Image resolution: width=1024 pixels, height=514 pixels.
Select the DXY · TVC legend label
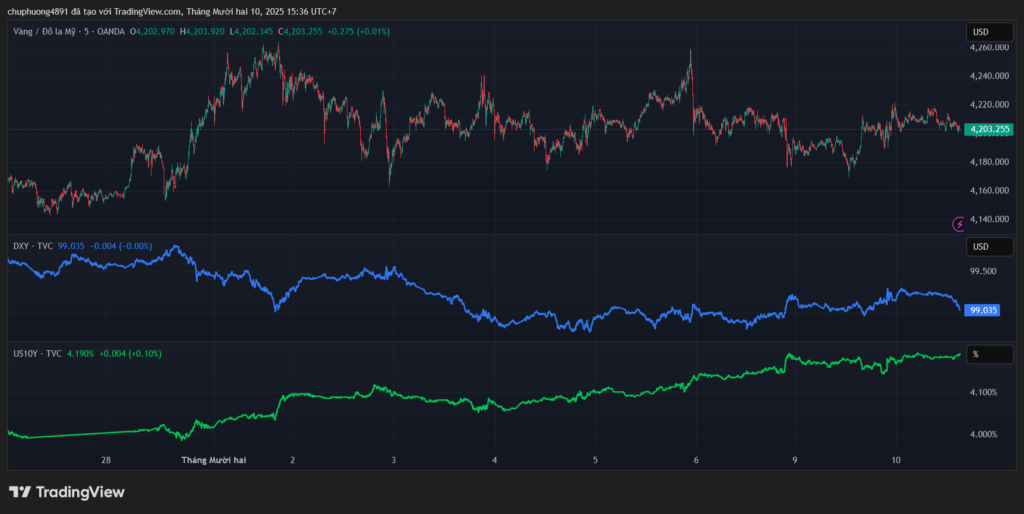(x=33, y=245)
